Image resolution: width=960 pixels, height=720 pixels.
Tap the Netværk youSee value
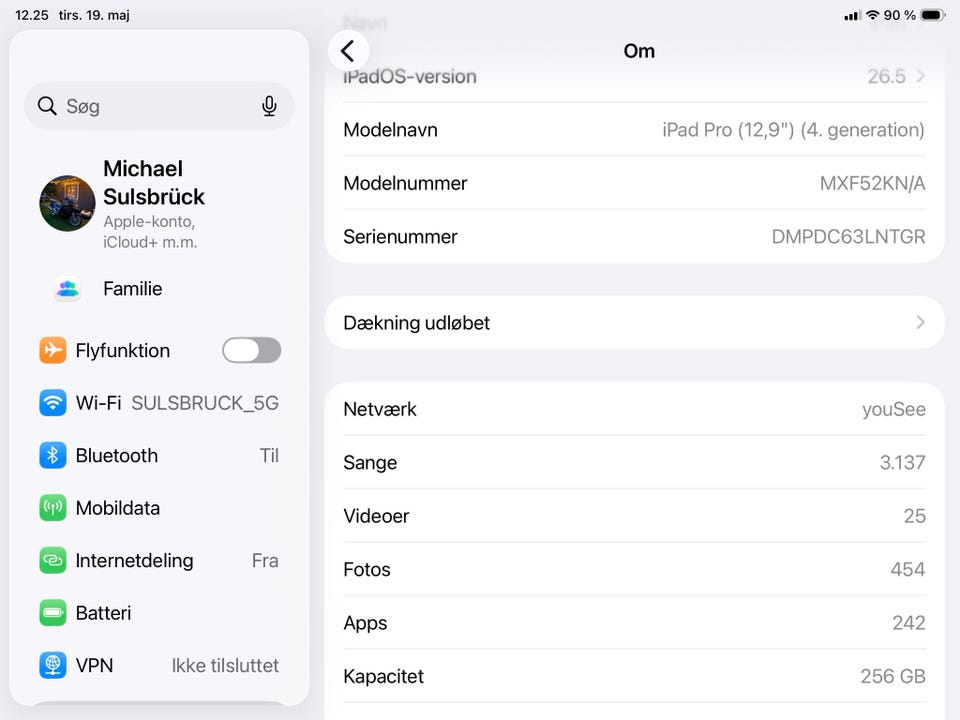pos(894,409)
